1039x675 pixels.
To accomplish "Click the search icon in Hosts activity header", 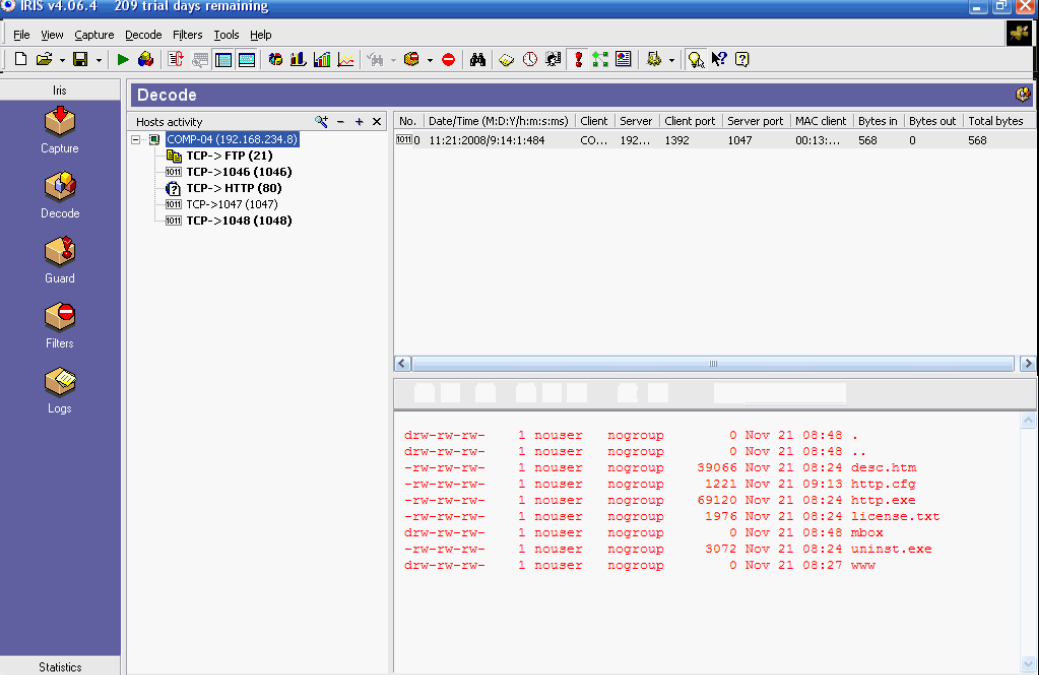I will click(321, 121).
